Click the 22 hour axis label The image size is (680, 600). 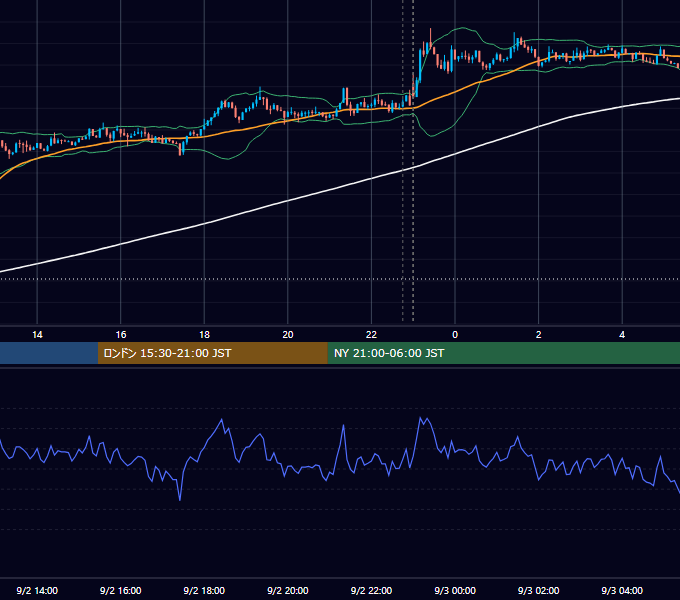point(371,335)
